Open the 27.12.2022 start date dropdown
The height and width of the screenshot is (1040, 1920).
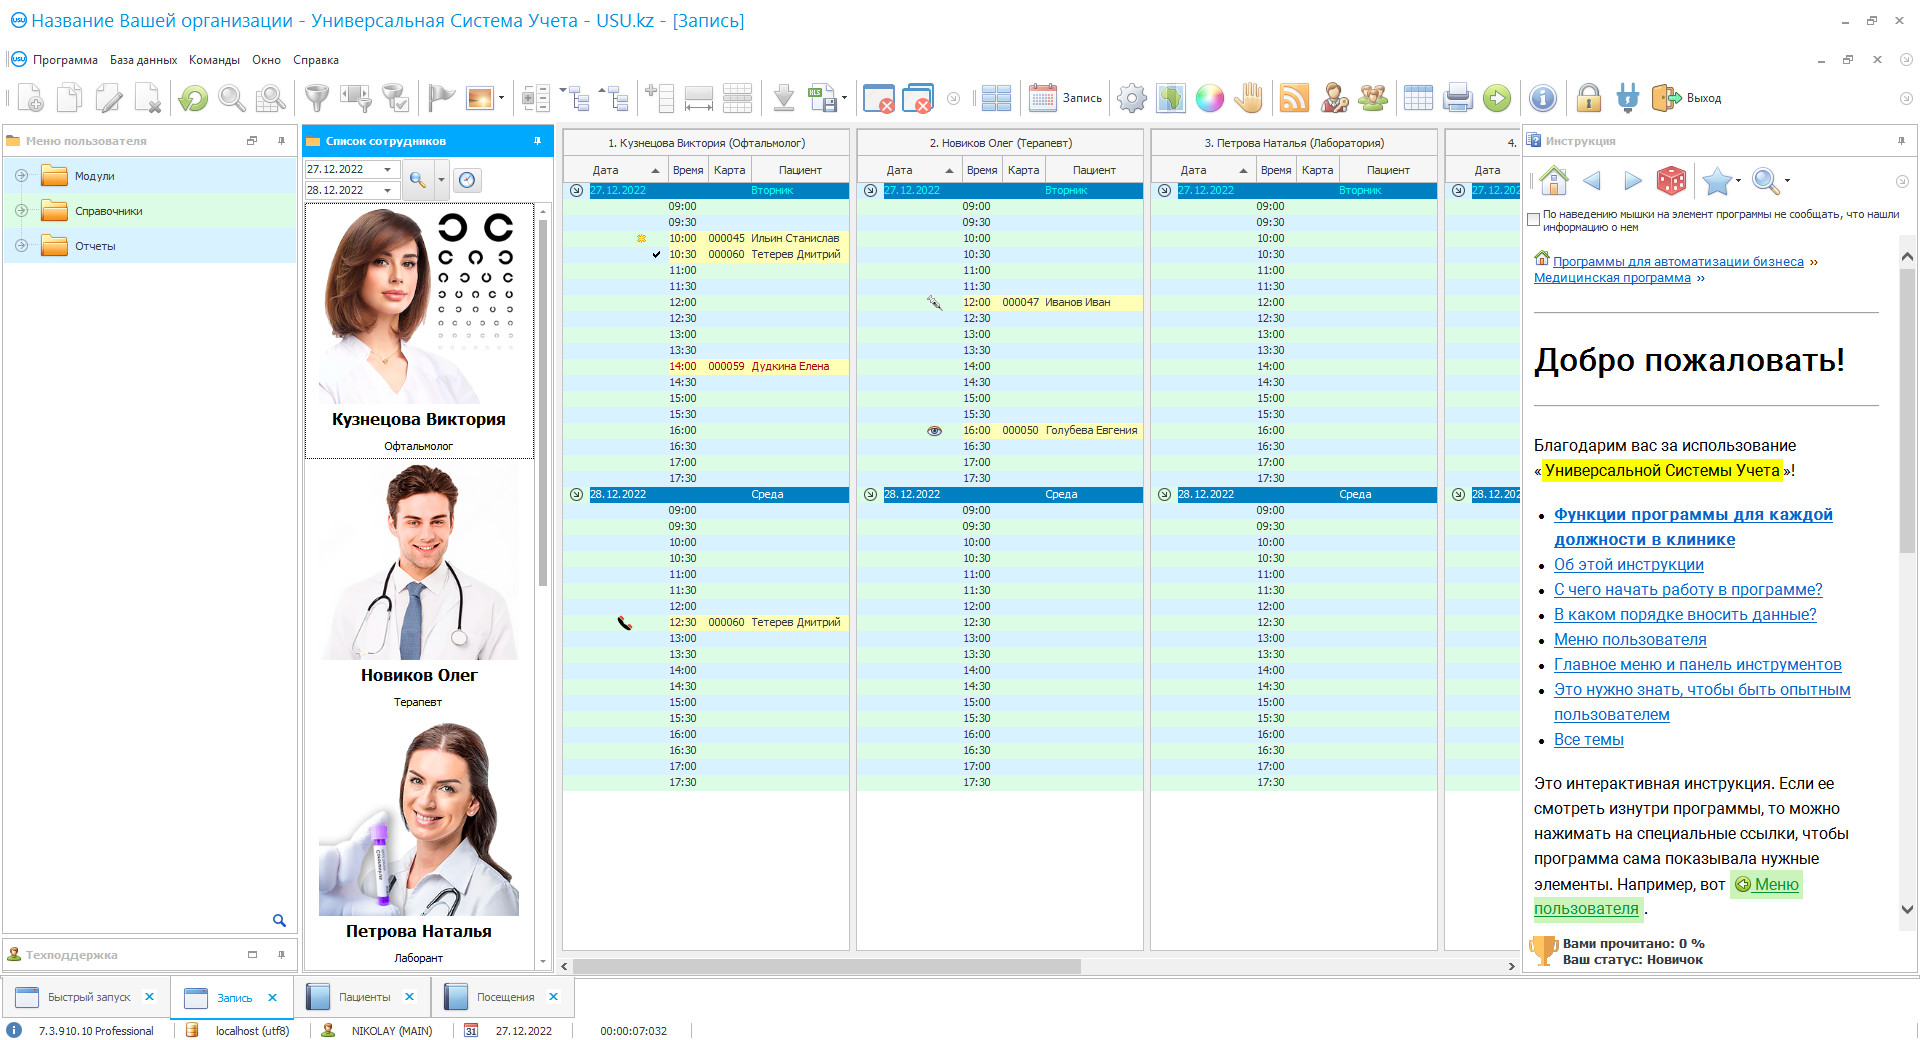(x=388, y=169)
